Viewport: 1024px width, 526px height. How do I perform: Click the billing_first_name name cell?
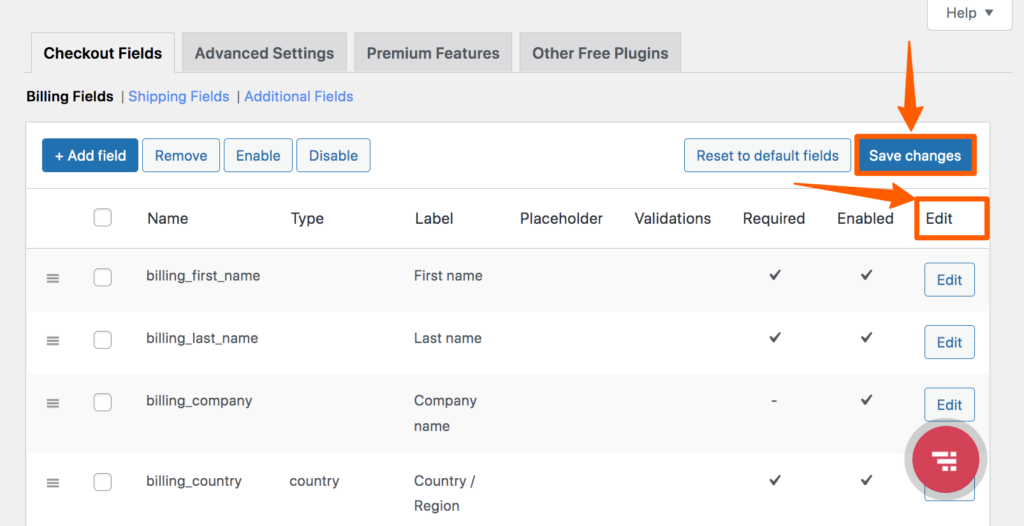(x=203, y=276)
